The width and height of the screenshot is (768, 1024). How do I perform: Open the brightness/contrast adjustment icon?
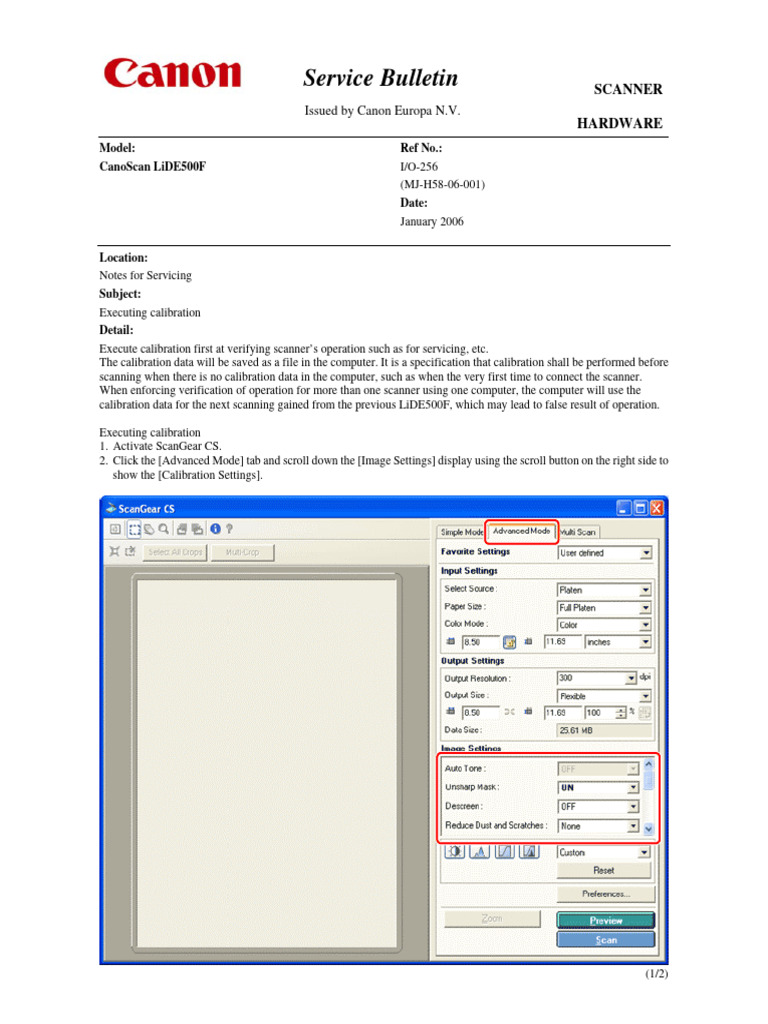pyautogui.click(x=455, y=852)
